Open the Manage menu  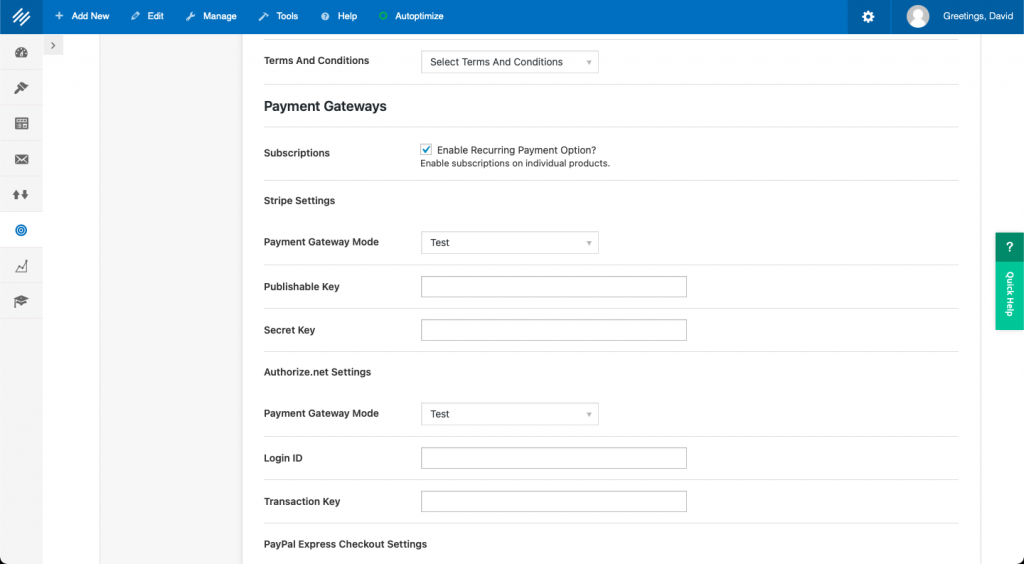click(211, 17)
